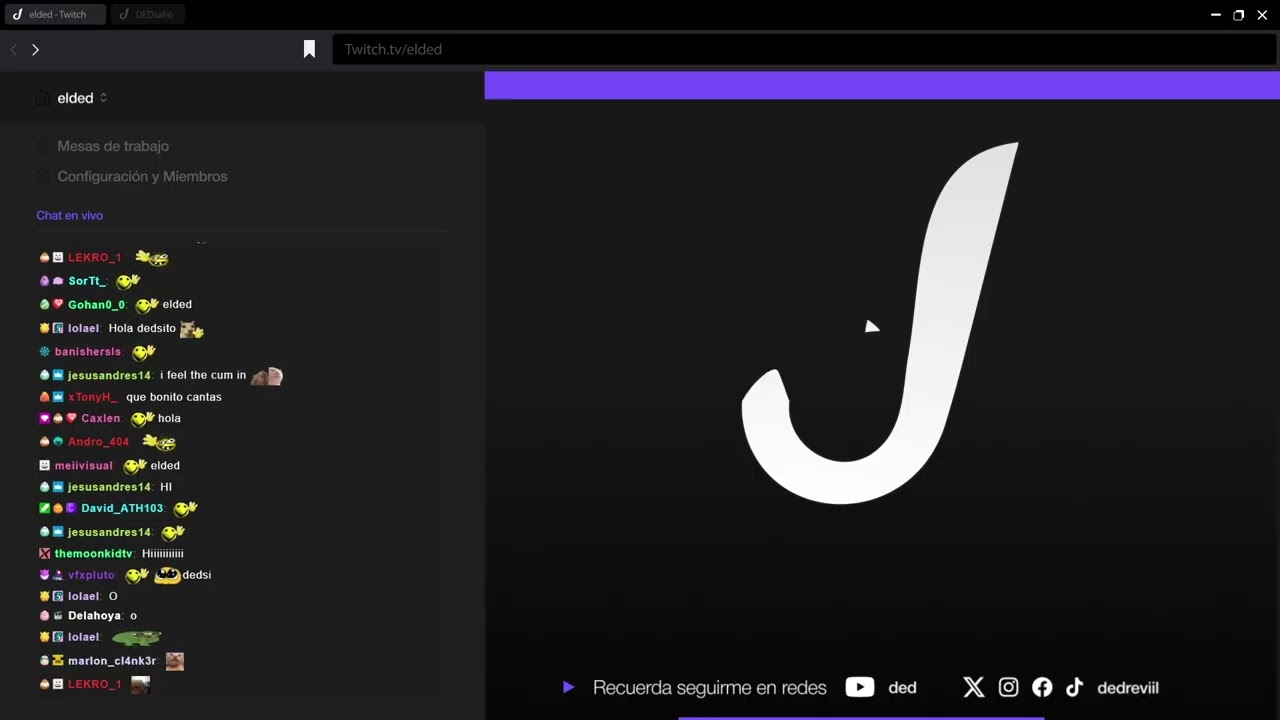
Task: Click username themoonkidtv in chat
Action: [x=93, y=554]
